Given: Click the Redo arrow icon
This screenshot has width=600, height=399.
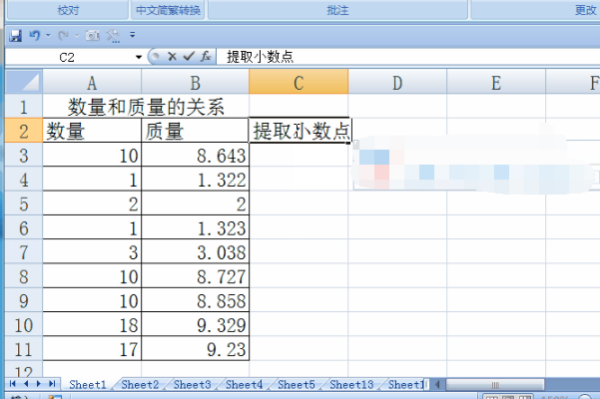Looking at the screenshot, I should coord(64,36).
